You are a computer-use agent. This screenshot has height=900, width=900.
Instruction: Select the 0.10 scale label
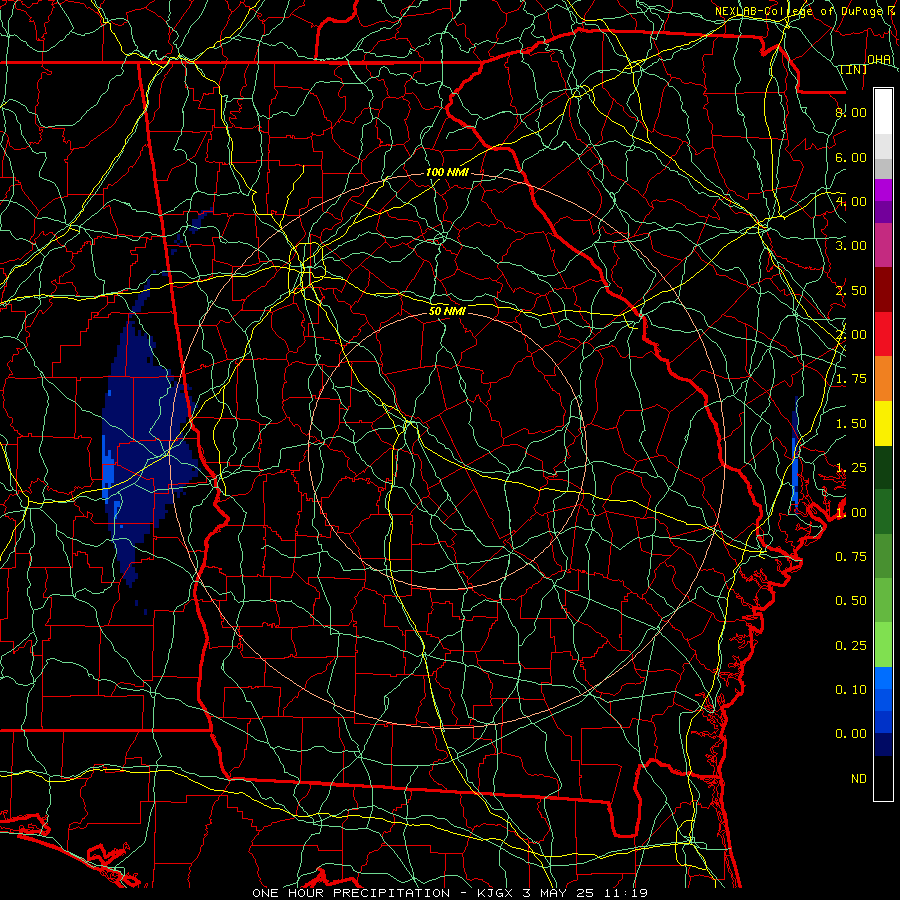(851, 690)
